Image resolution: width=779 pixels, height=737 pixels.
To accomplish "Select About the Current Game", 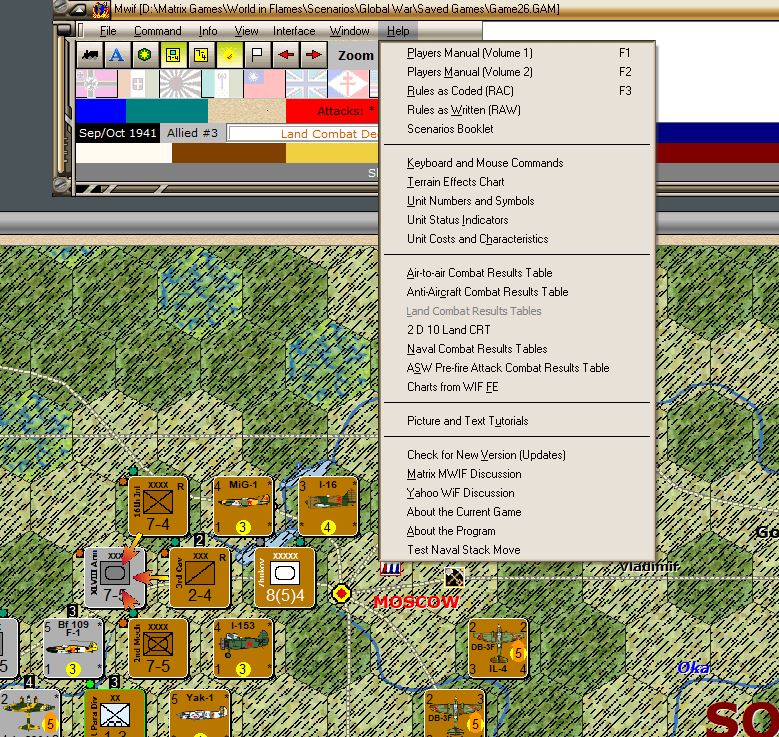I will (518, 512).
